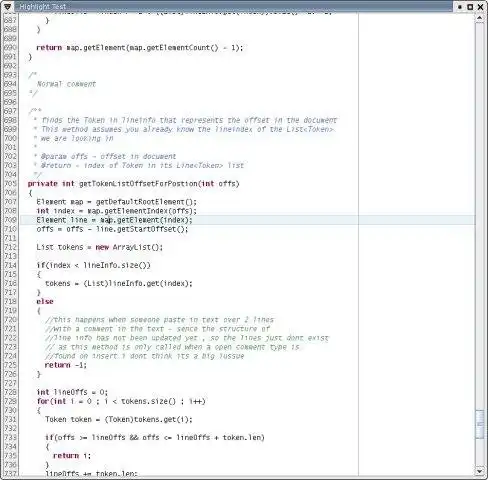Click the scrollbar down arrow
488x480 pixels.
click(480, 471)
